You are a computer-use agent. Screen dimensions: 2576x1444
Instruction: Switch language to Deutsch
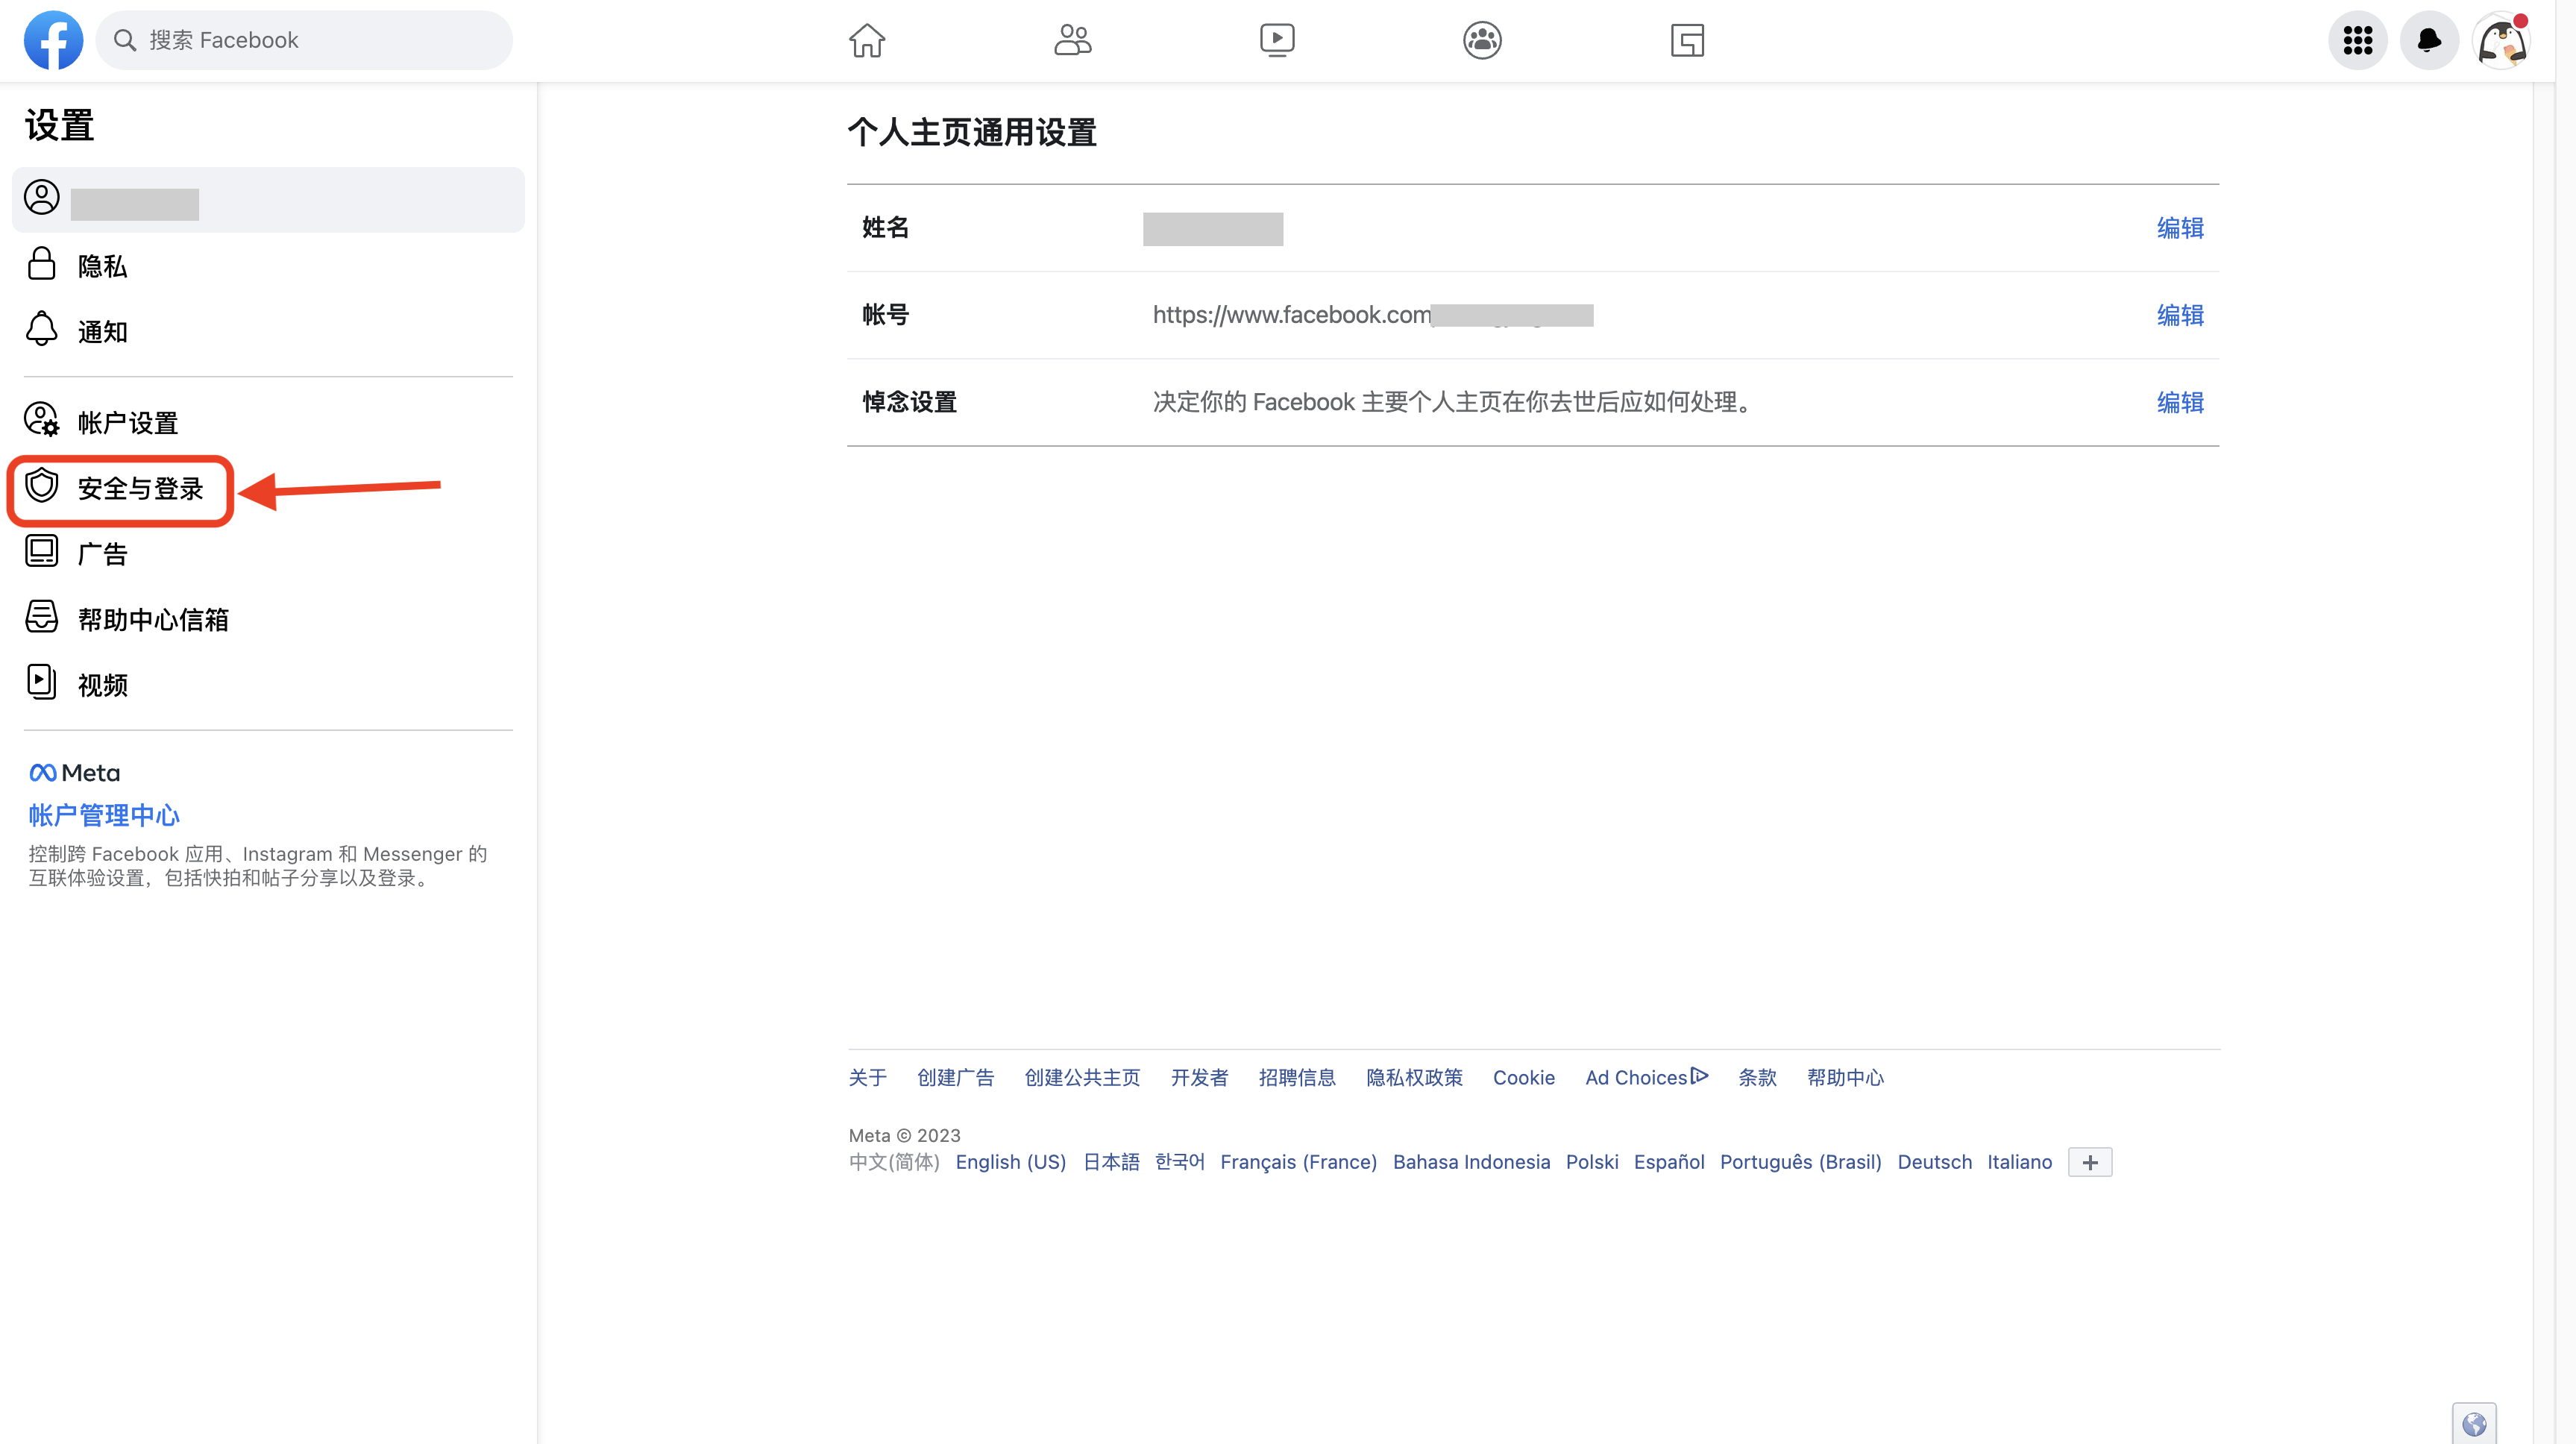[1934, 1162]
